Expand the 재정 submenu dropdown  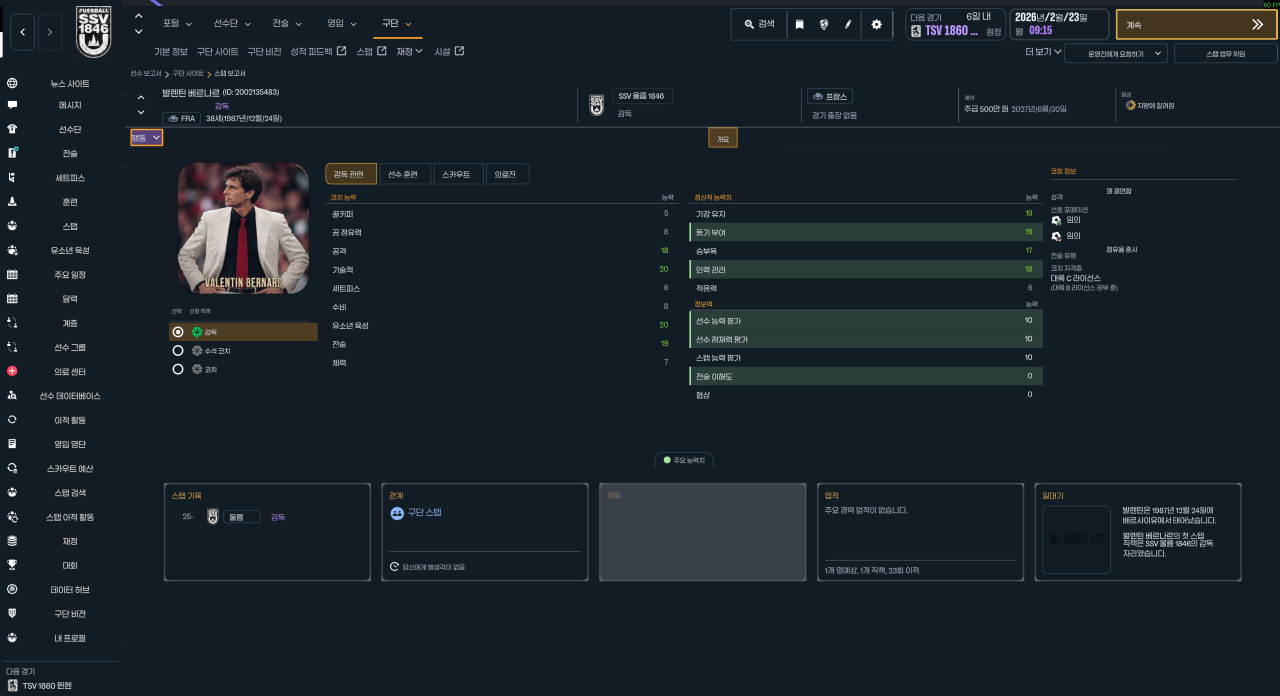pos(410,51)
